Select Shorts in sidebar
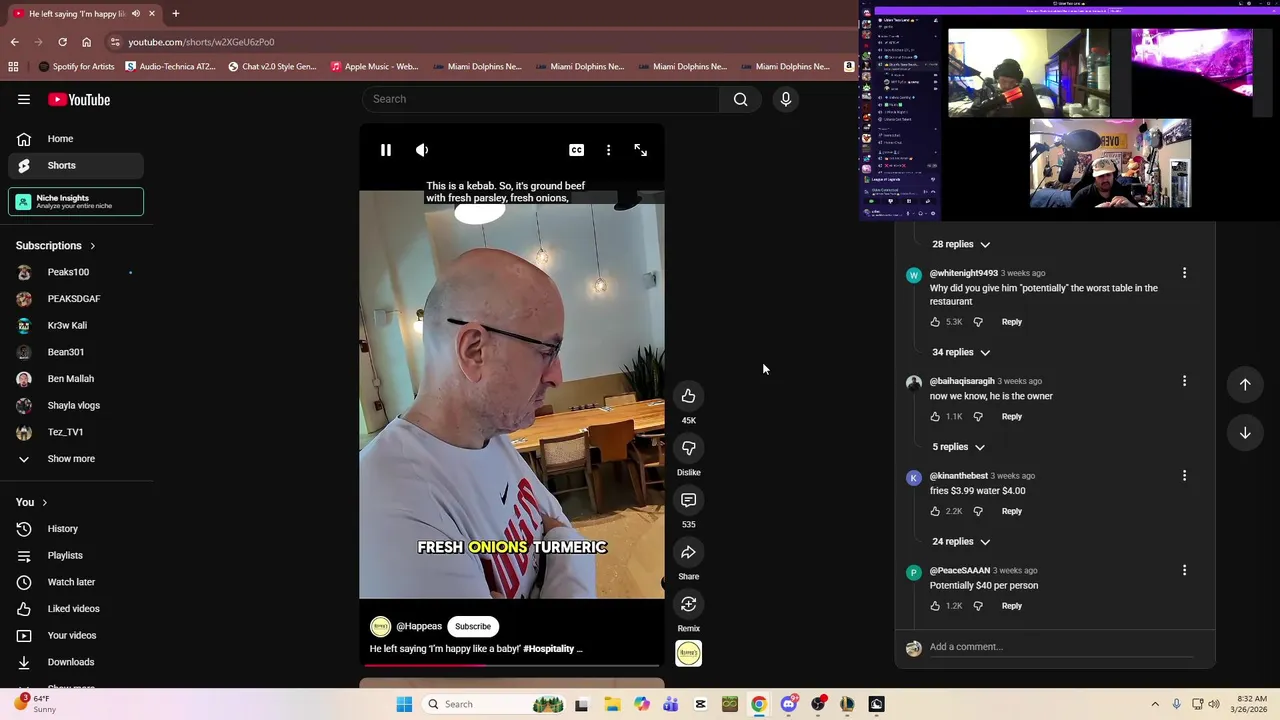The image size is (1280, 720). coord(76,165)
